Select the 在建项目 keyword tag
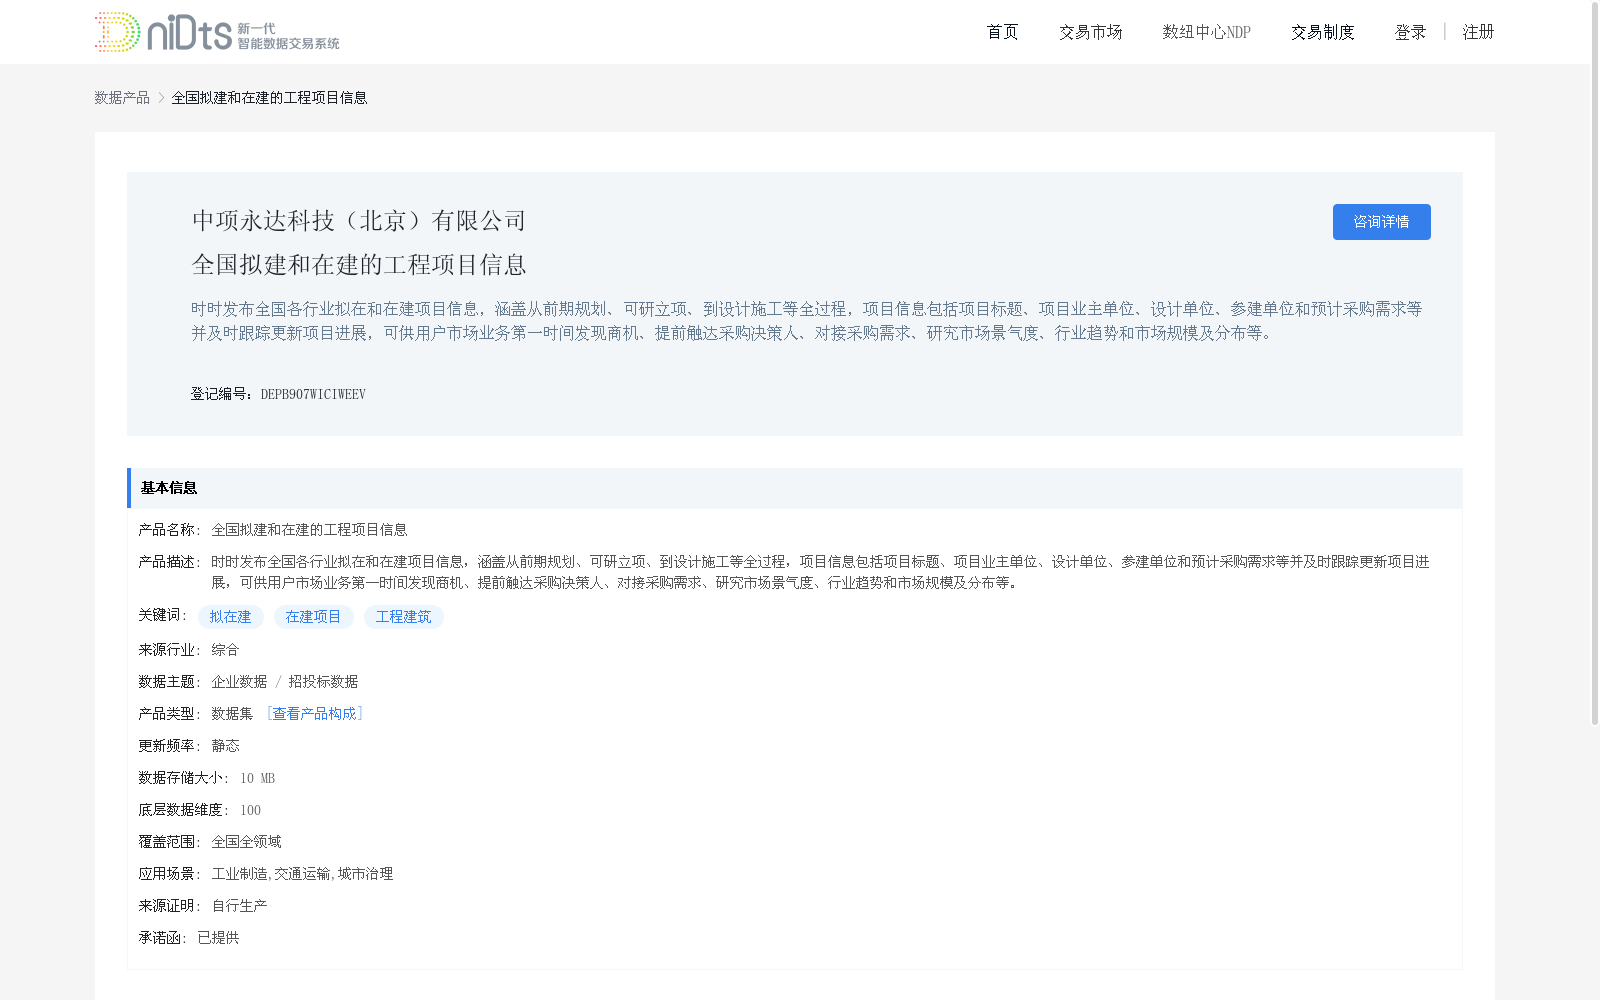Screen dimensions: 1600x1000 tap(313, 617)
